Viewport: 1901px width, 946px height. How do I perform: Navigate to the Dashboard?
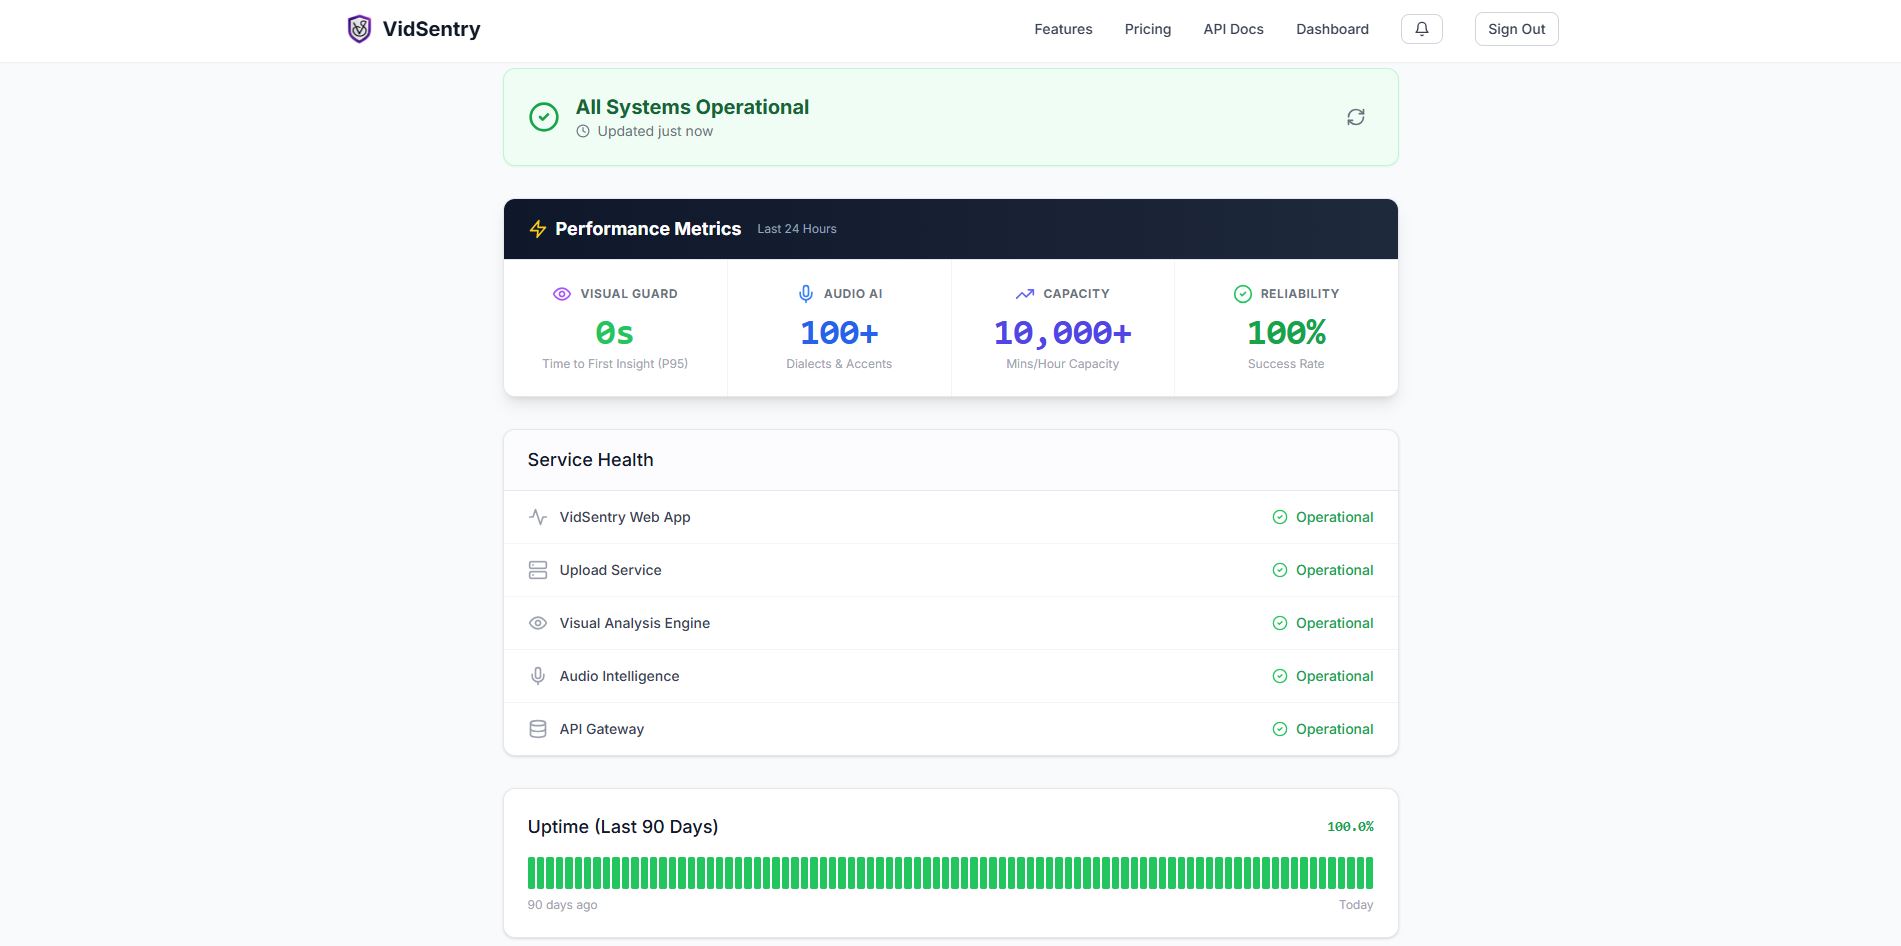tap(1332, 29)
